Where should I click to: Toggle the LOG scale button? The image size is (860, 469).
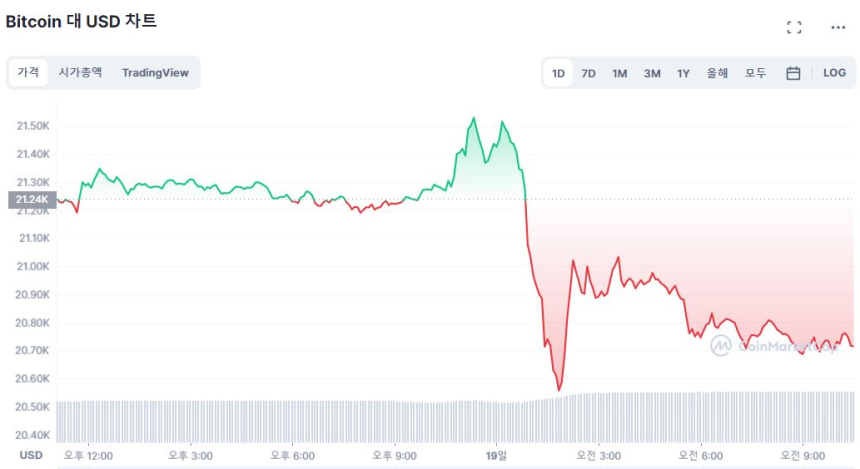(x=834, y=73)
